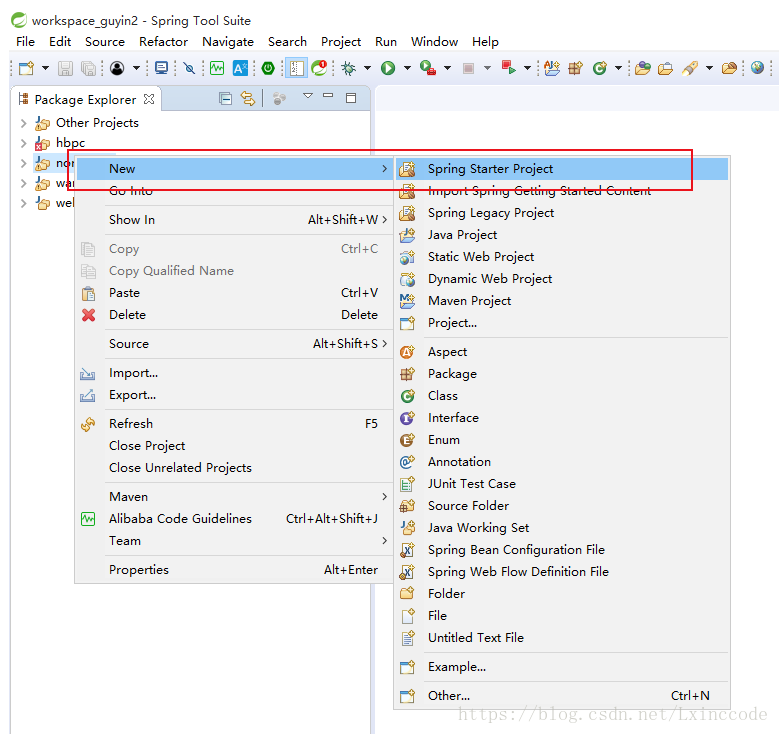Click Import... in the context menu
Screen dimensions: 779x734
(234, 373)
